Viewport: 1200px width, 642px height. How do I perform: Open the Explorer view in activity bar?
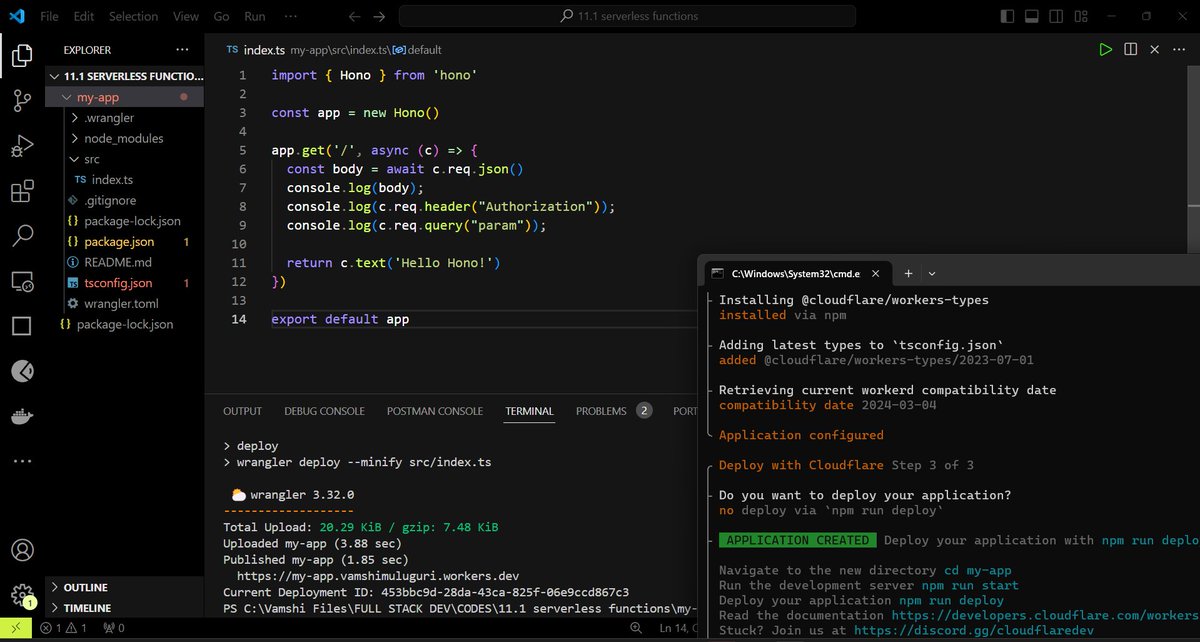click(22, 55)
